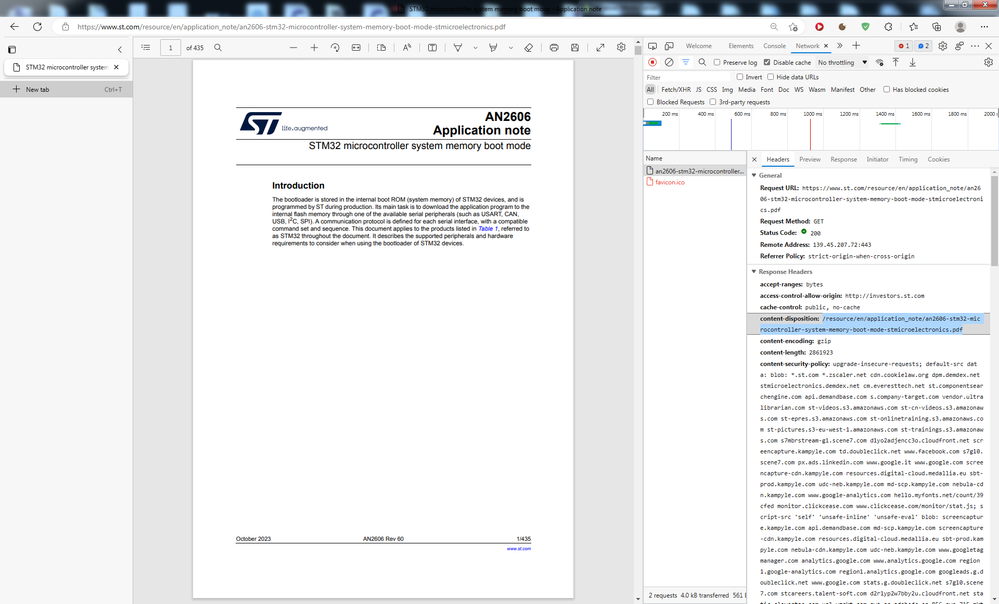The height and width of the screenshot is (604, 999).
Task: Check Hide data URLs
Action: click(770, 76)
